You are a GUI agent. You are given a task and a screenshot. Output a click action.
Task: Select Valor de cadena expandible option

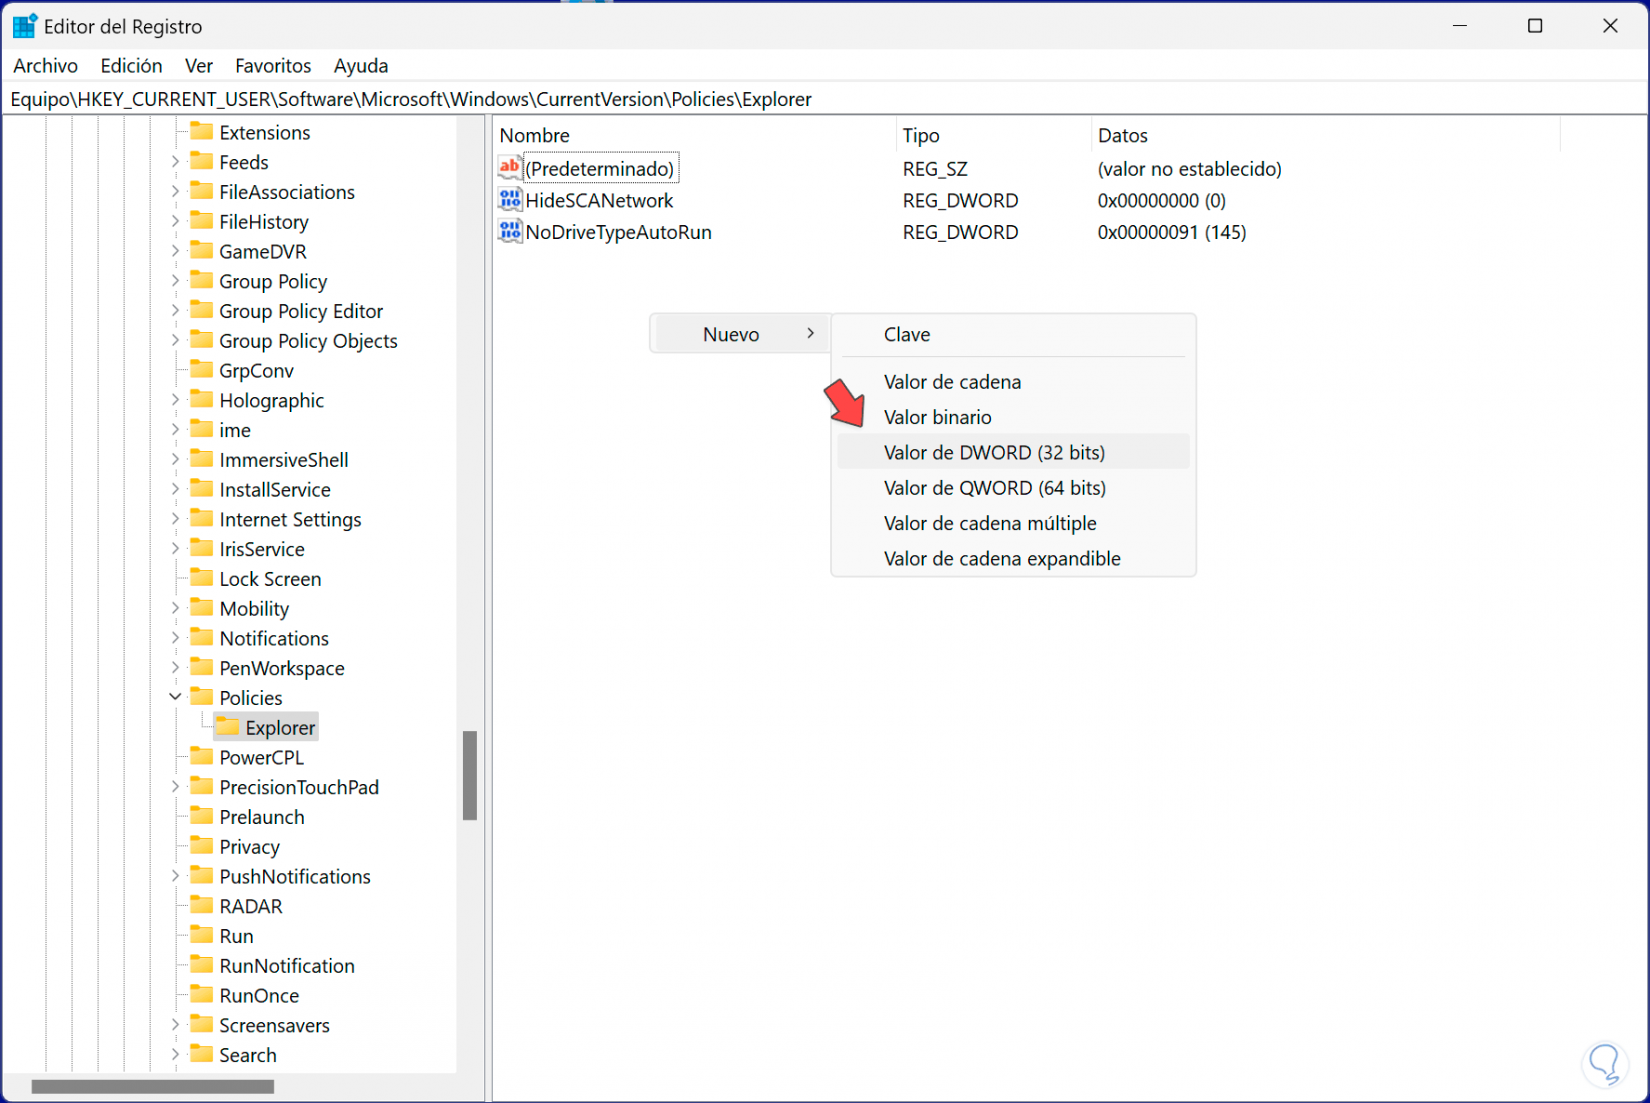coord(1001,558)
